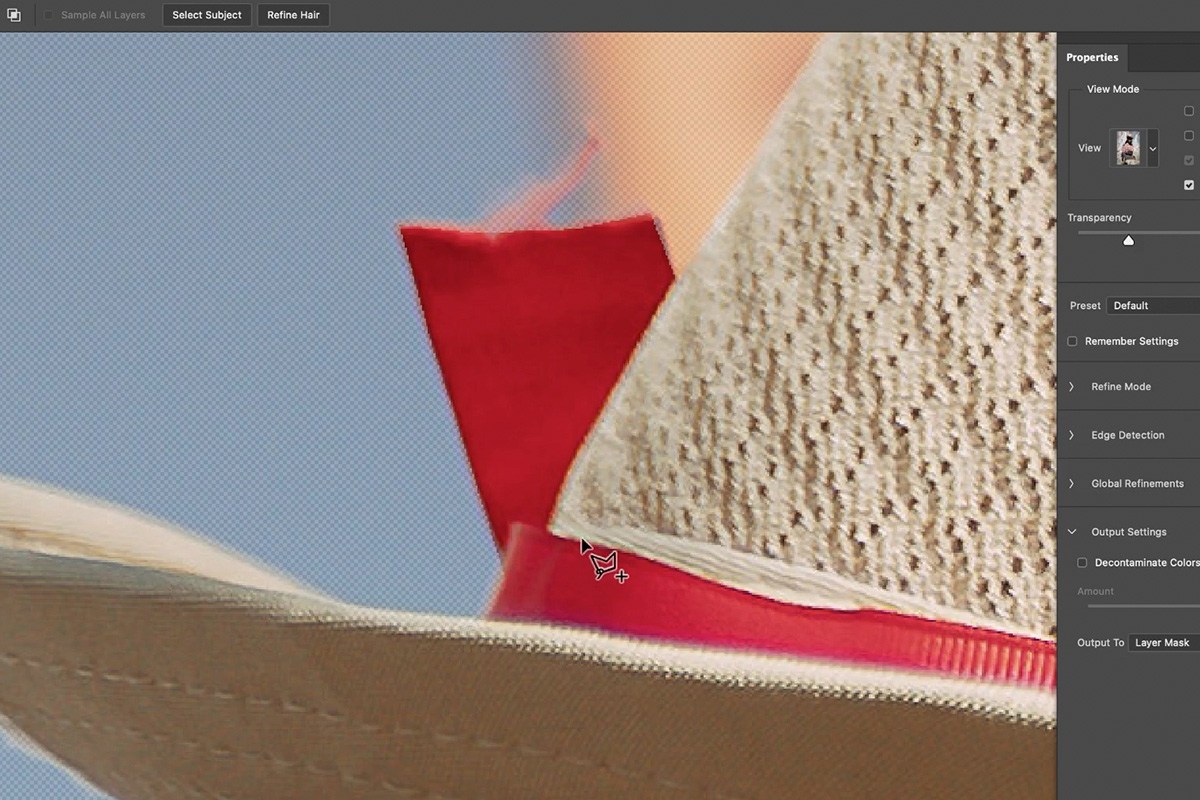Click the intersect selection mode icon
The image size is (1200, 800).
point(14,15)
